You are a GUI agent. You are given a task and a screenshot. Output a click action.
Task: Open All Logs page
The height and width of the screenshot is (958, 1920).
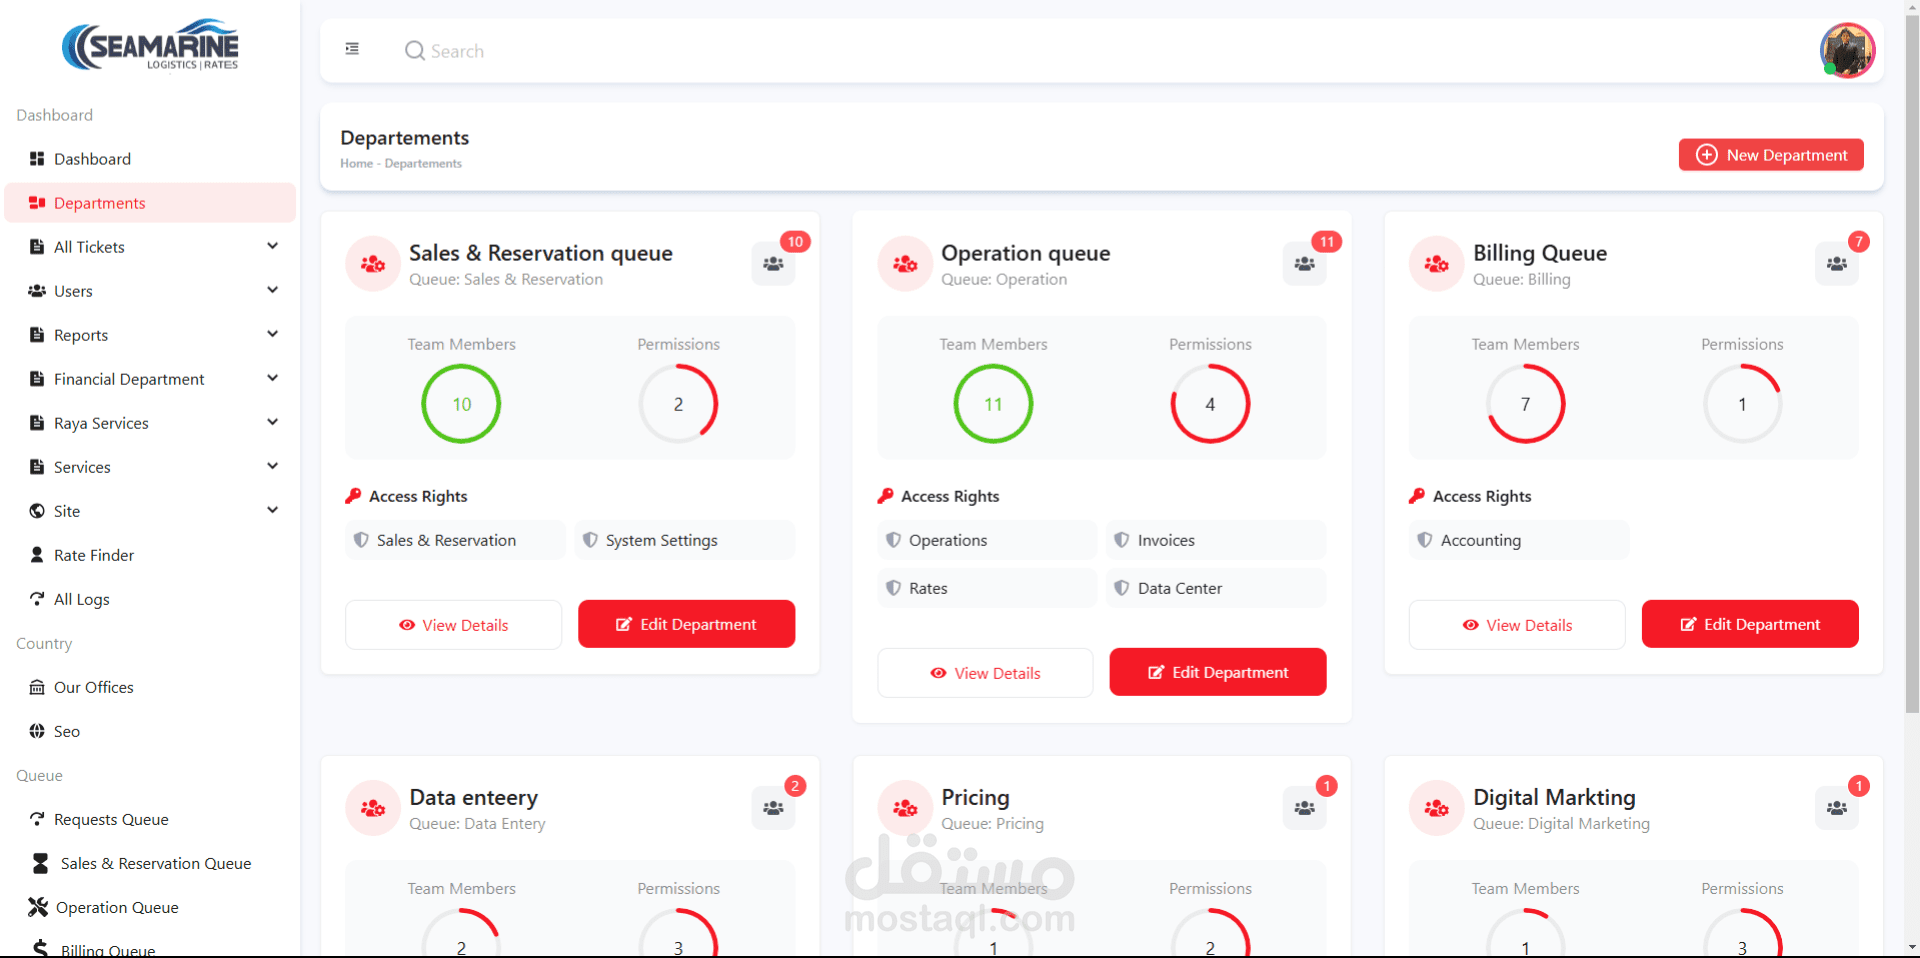(x=150, y=599)
